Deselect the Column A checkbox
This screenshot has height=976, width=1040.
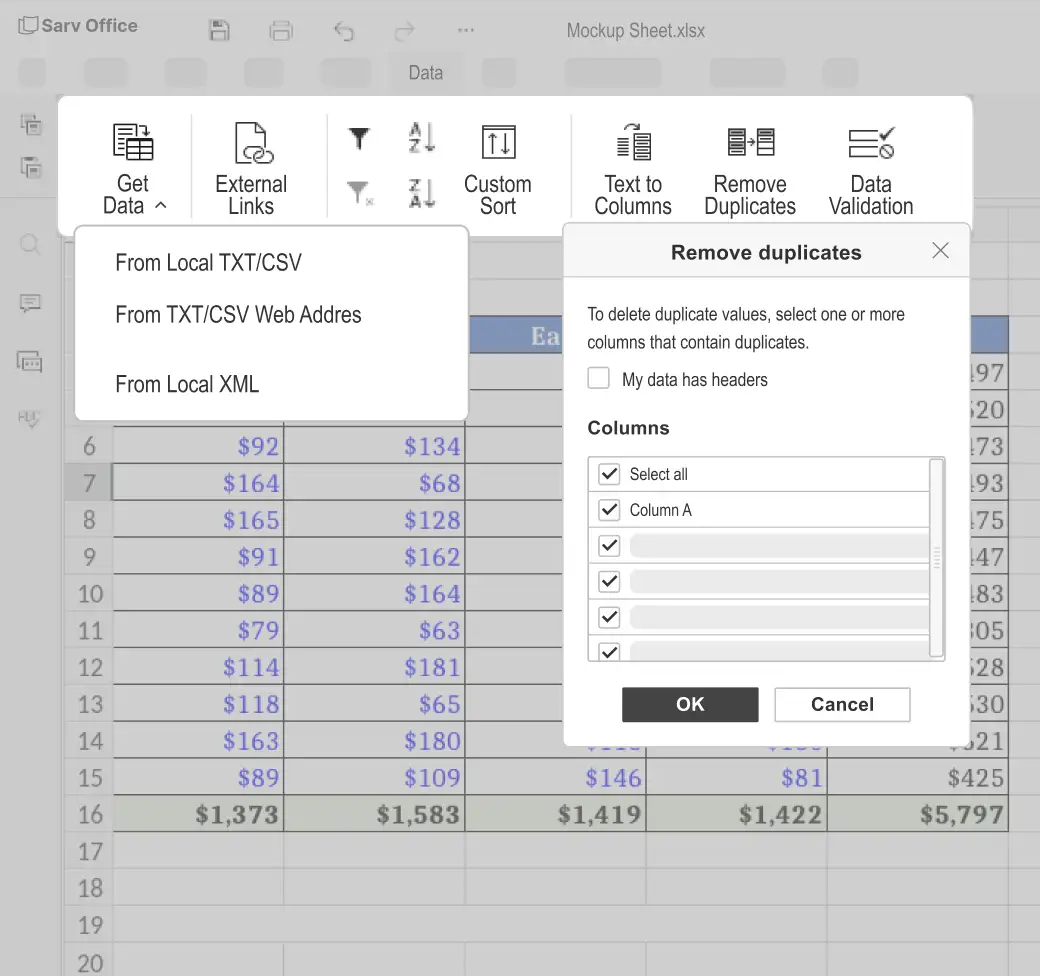608,510
